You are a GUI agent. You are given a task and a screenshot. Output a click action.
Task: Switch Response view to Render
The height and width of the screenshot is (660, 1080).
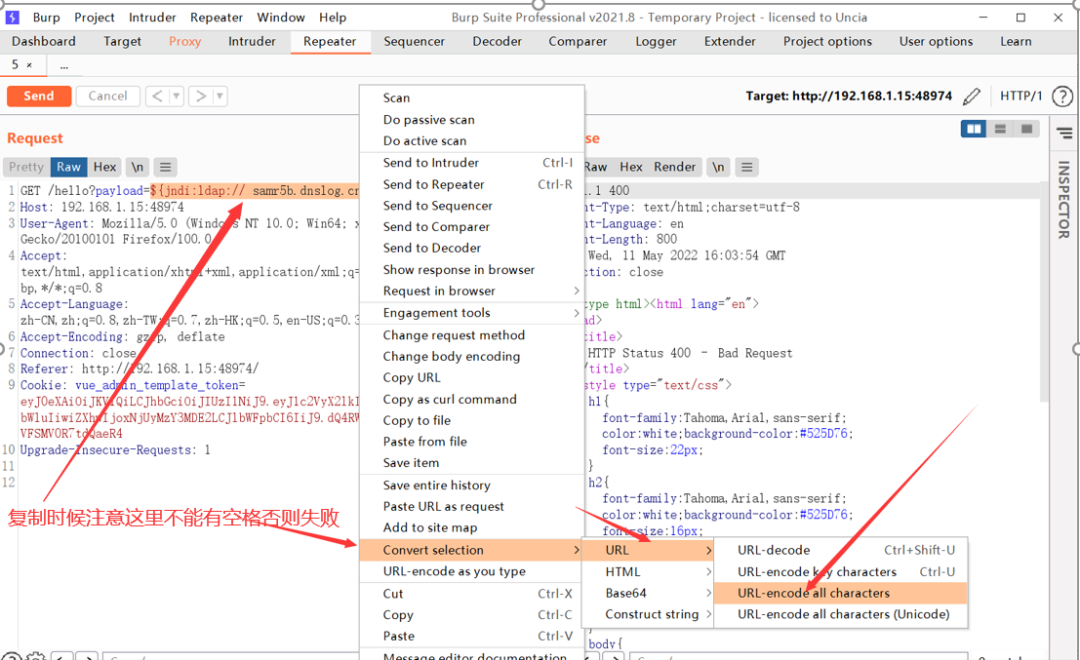(x=674, y=167)
